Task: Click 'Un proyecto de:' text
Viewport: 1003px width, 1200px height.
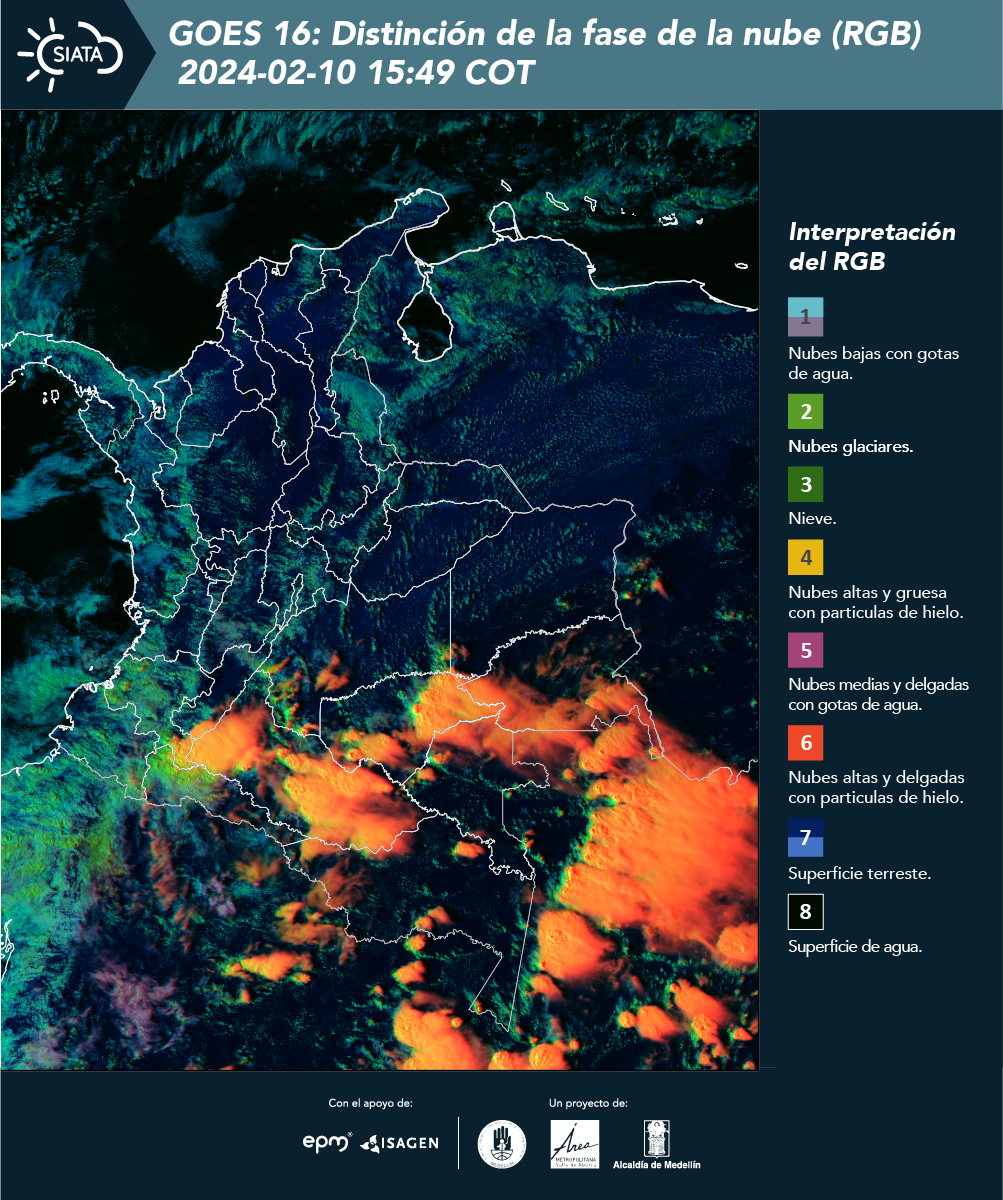Action: (588, 1104)
